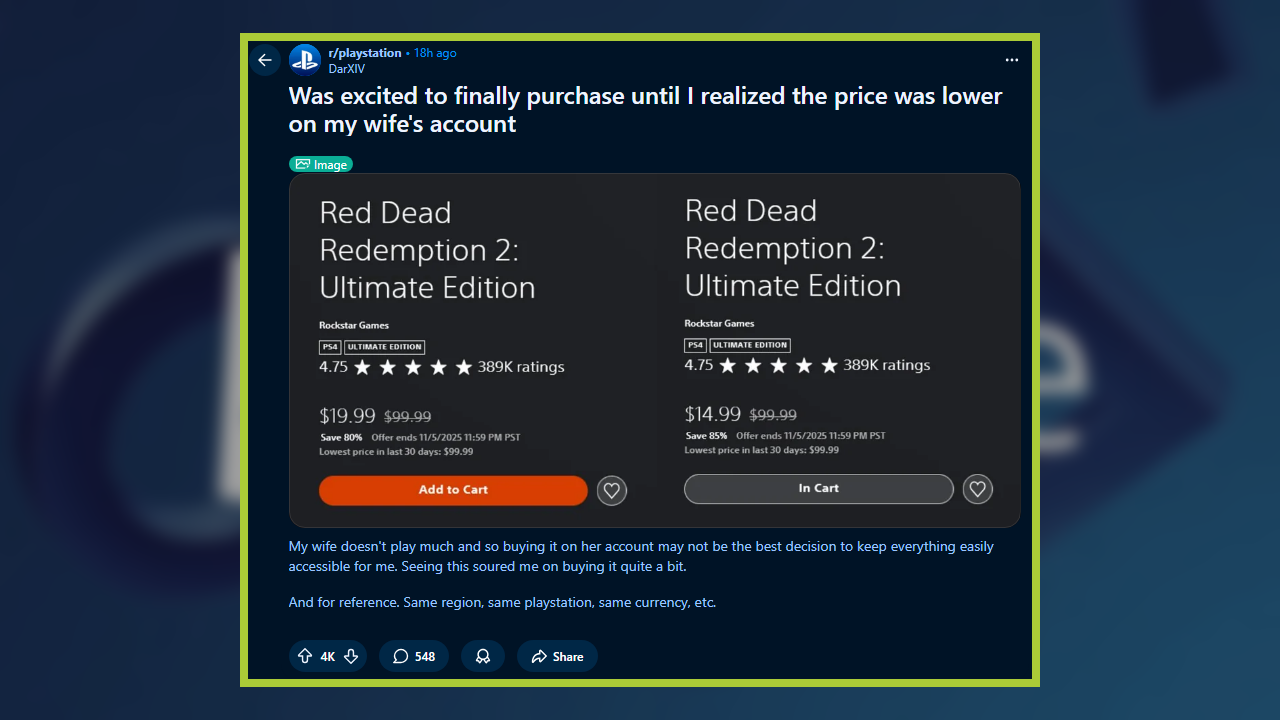The width and height of the screenshot is (1280, 720).
Task: Upvote the post
Action: pyautogui.click(x=305, y=656)
